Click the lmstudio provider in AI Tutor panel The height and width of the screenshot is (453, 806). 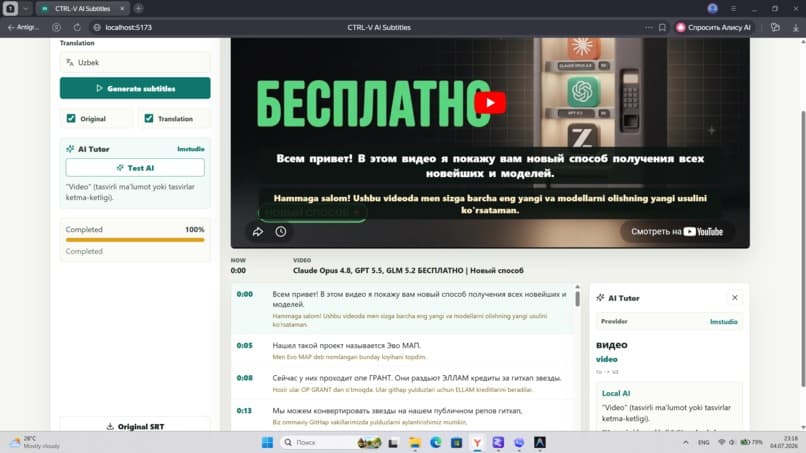723,321
